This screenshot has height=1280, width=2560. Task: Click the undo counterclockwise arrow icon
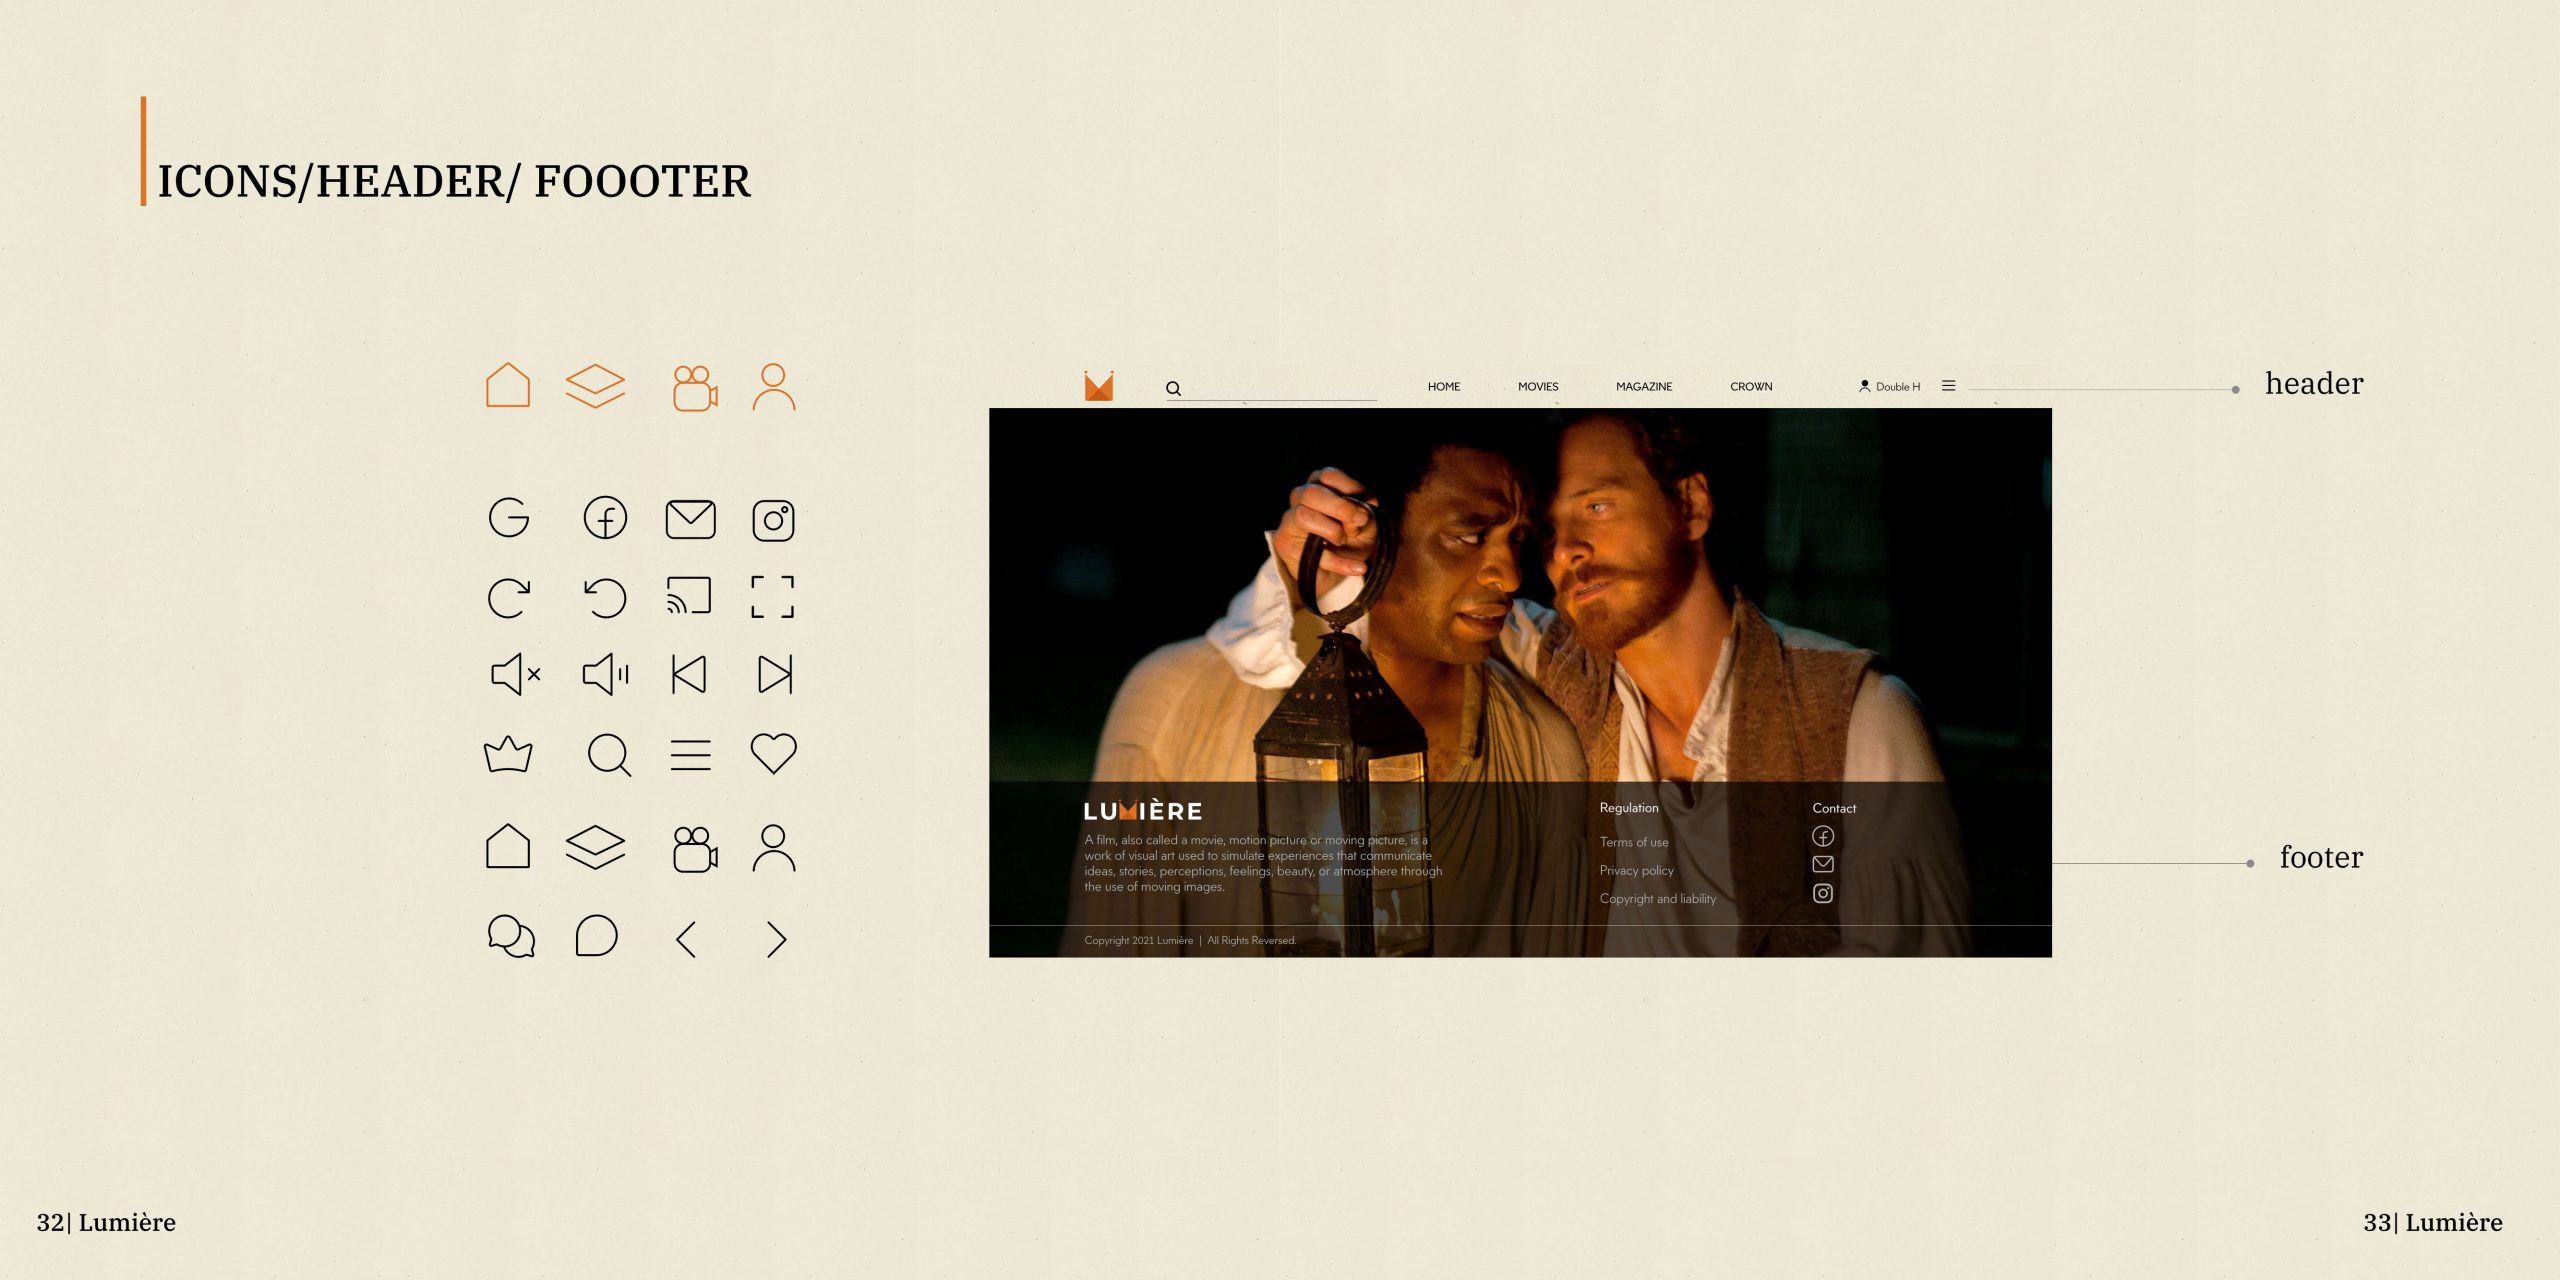(x=605, y=598)
